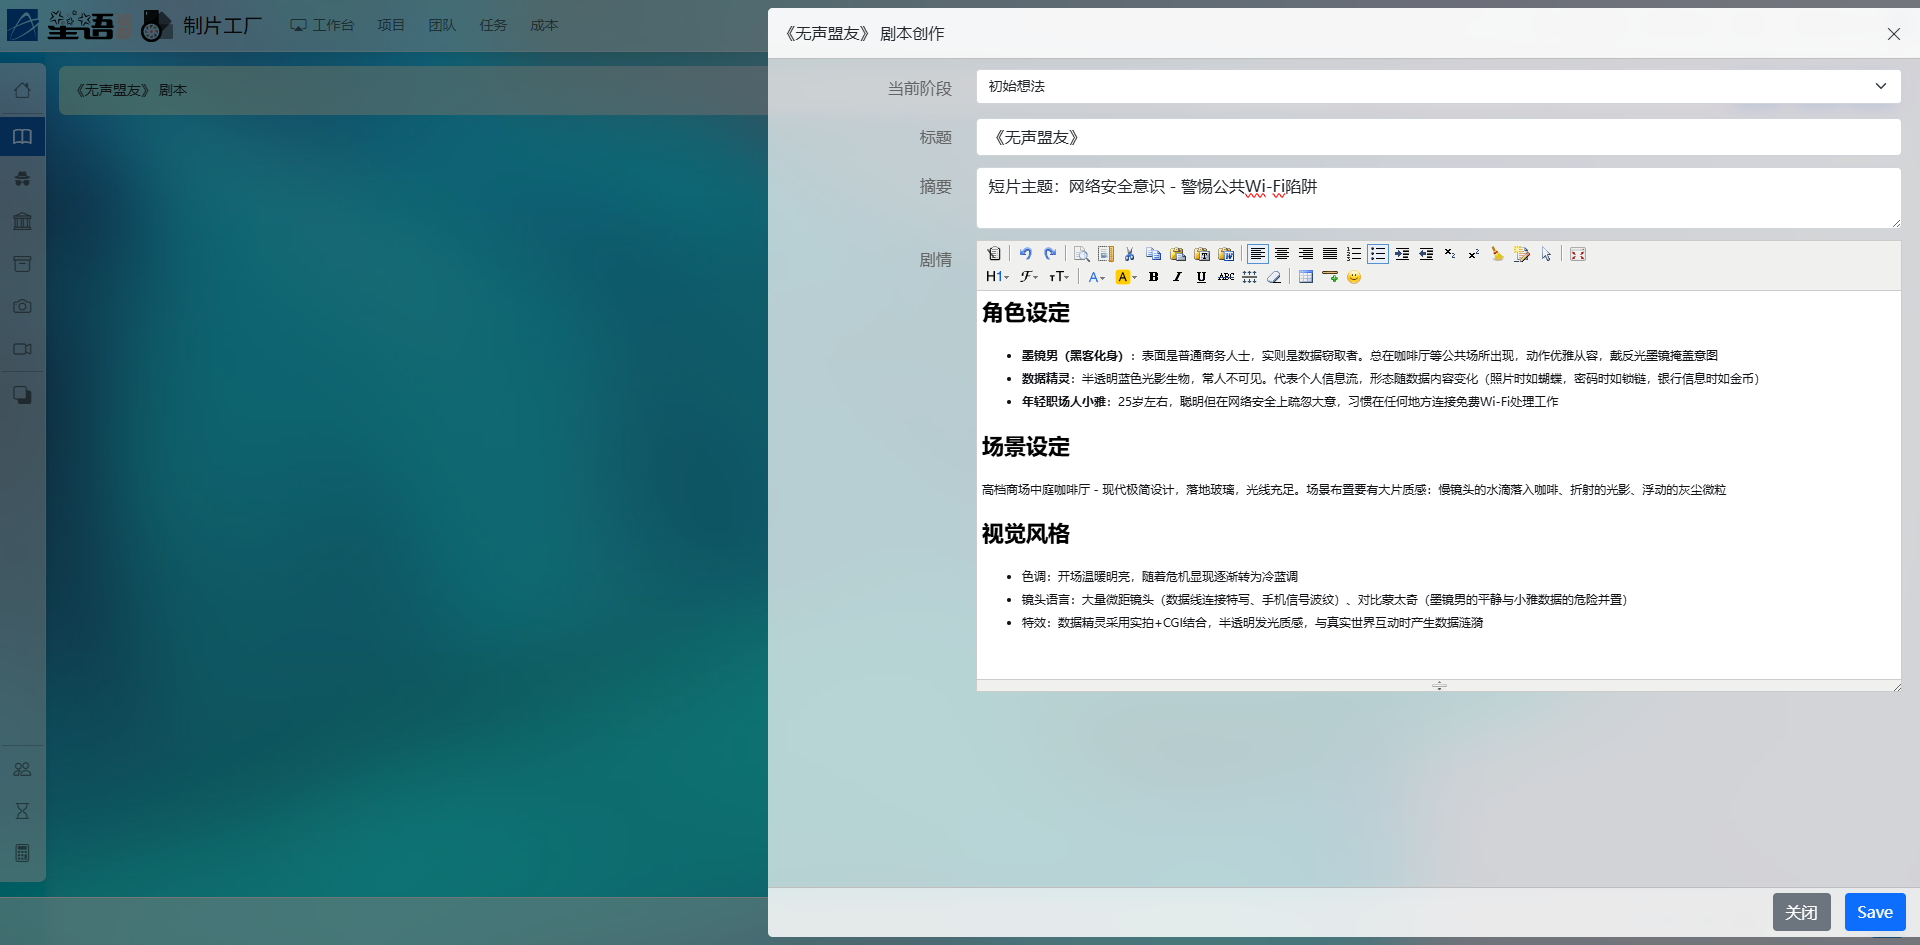Screen dimensions: 1920x945
Task: Open the H1 heading dropdown
Action: pos(997,277)
